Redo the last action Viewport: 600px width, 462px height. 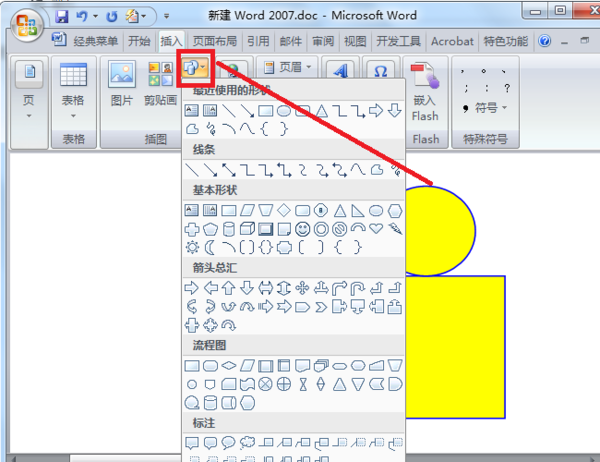pyautogui.click(x=112, y=16)
